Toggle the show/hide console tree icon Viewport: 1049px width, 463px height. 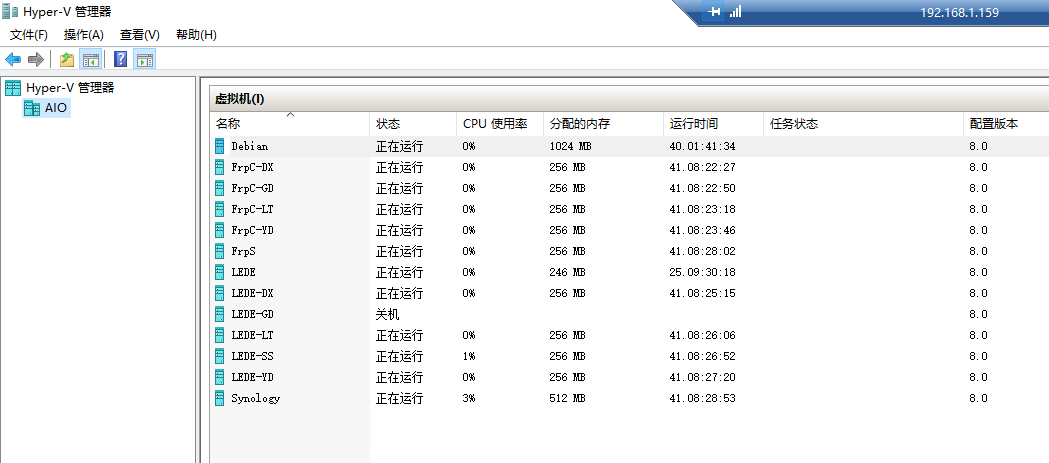click(90, 60)
